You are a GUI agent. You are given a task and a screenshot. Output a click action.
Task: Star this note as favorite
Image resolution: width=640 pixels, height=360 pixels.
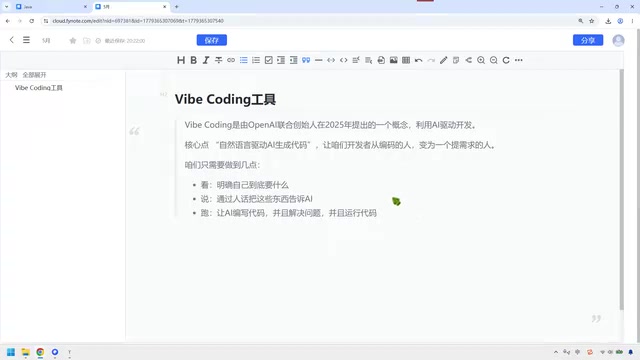pyautogui.click(x=73, y=40)
